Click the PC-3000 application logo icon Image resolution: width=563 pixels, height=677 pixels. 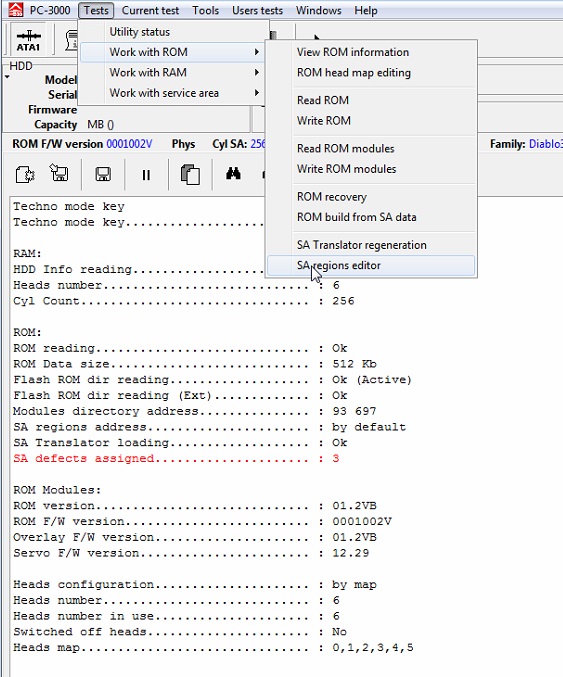tap(16, 9)
